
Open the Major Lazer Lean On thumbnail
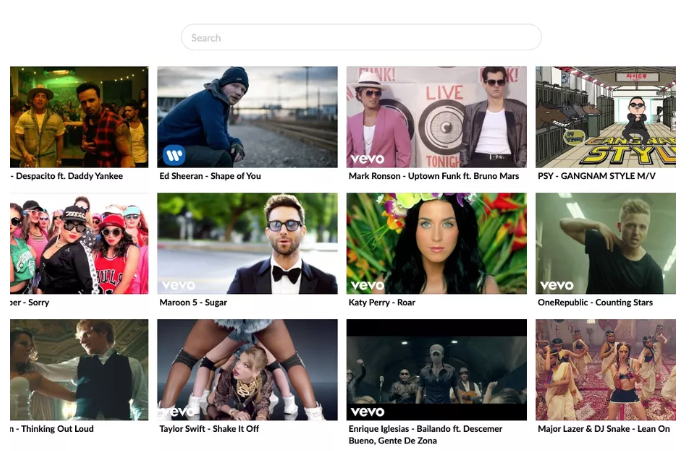605,370
